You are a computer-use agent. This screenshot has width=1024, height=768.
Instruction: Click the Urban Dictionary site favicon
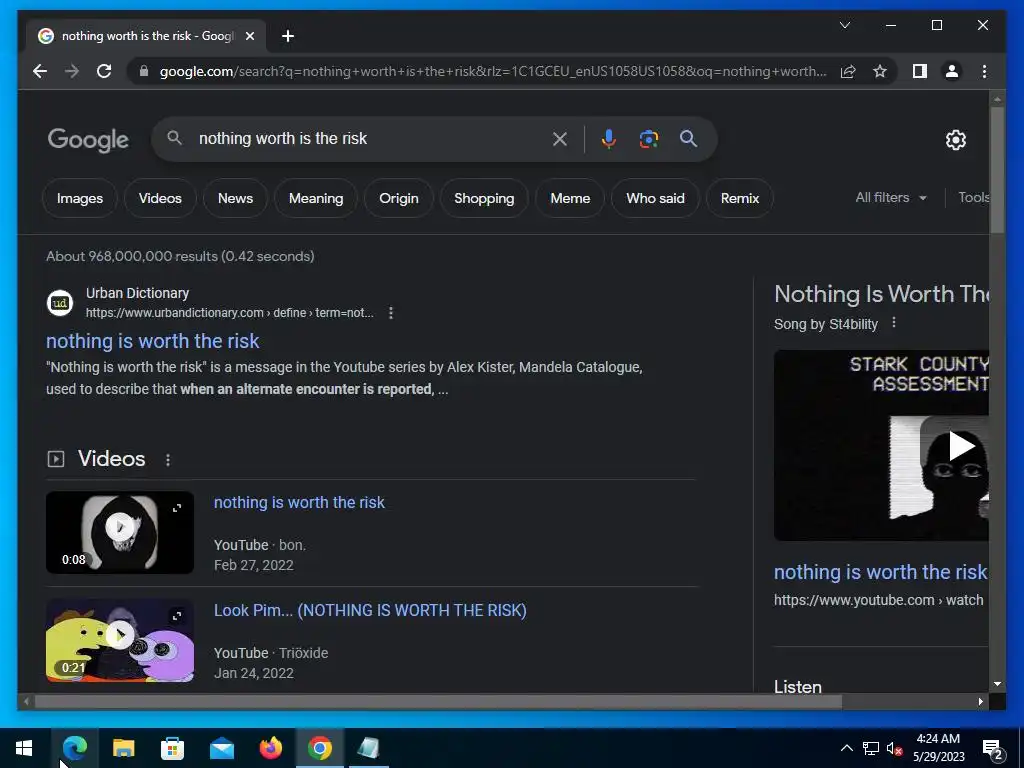click(x=60, y=303)
